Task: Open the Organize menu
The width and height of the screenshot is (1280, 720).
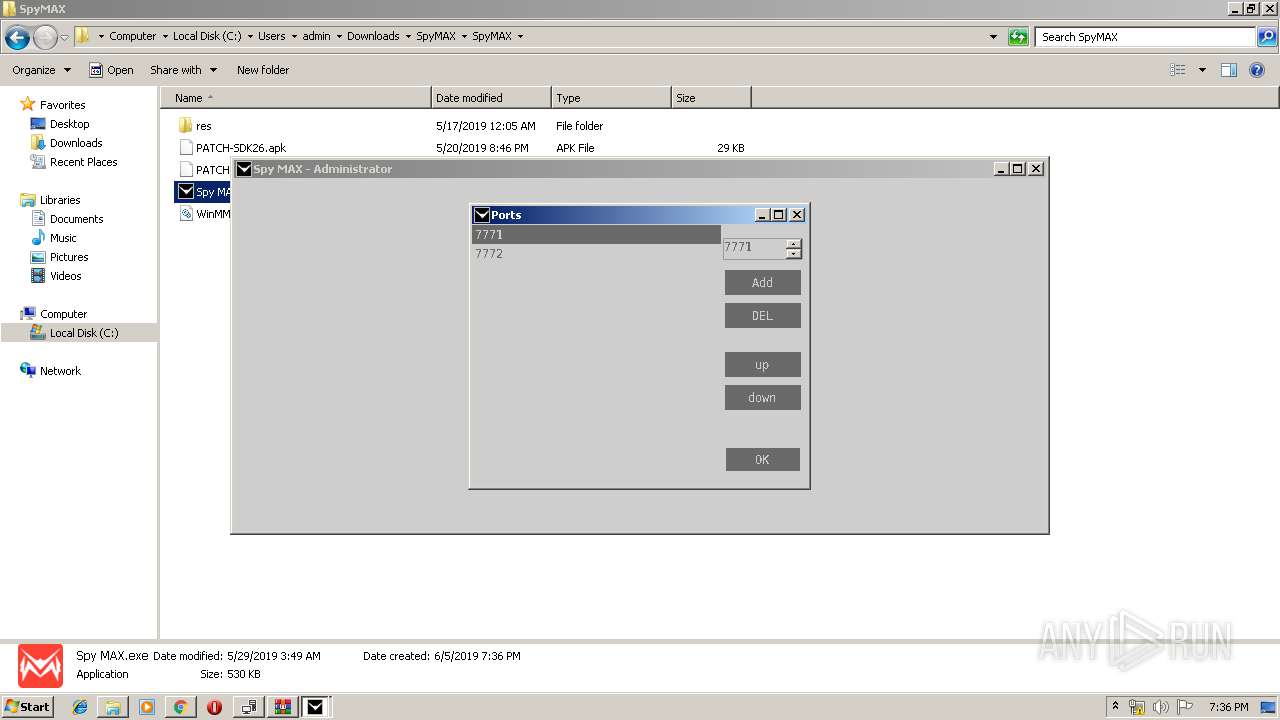Action: coord(41,70)
